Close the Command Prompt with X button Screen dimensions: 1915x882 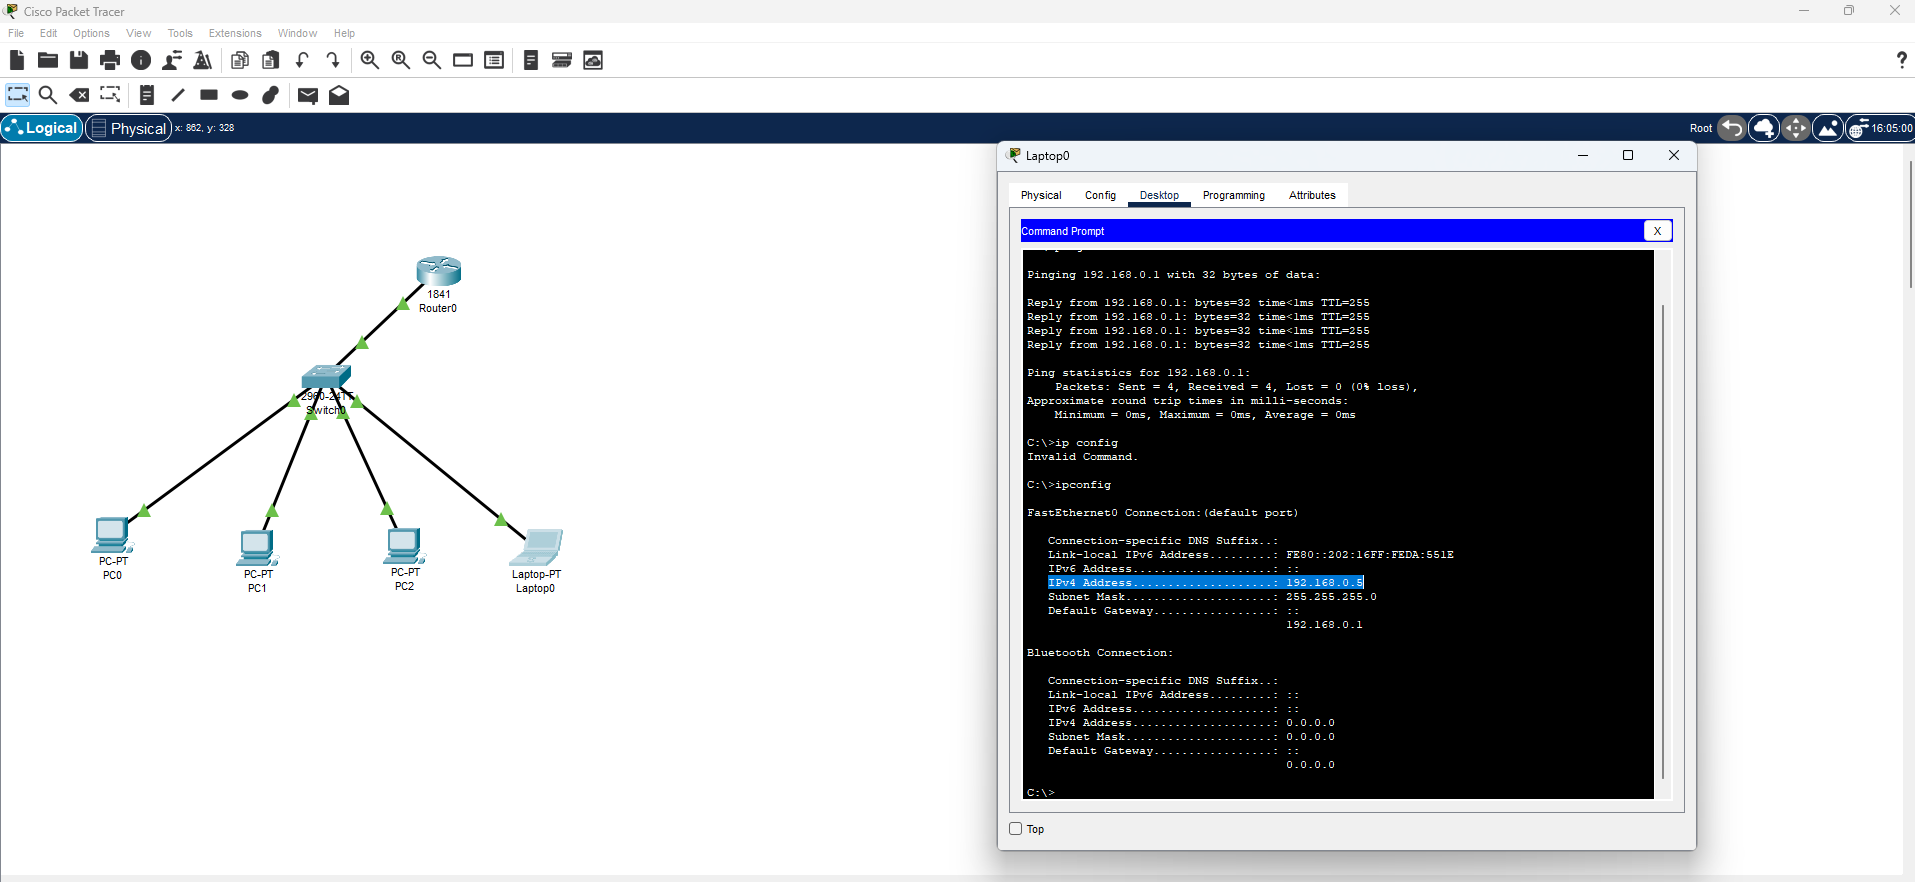pos(1657,231)
